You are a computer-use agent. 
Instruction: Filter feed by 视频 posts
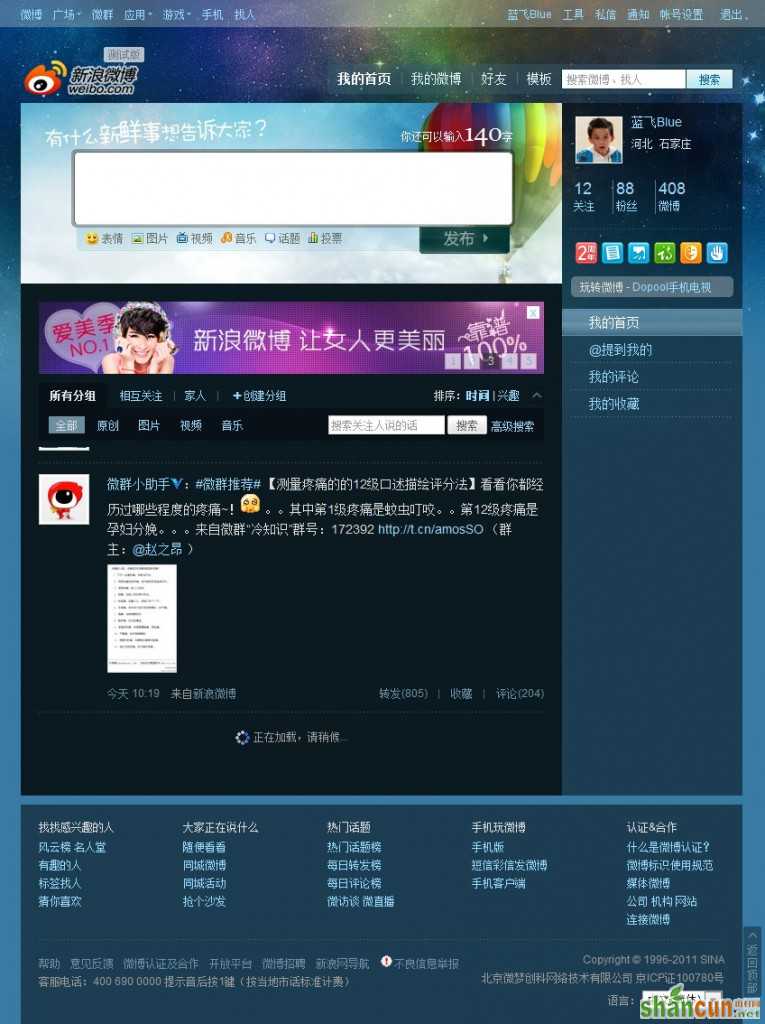point(191,426)
